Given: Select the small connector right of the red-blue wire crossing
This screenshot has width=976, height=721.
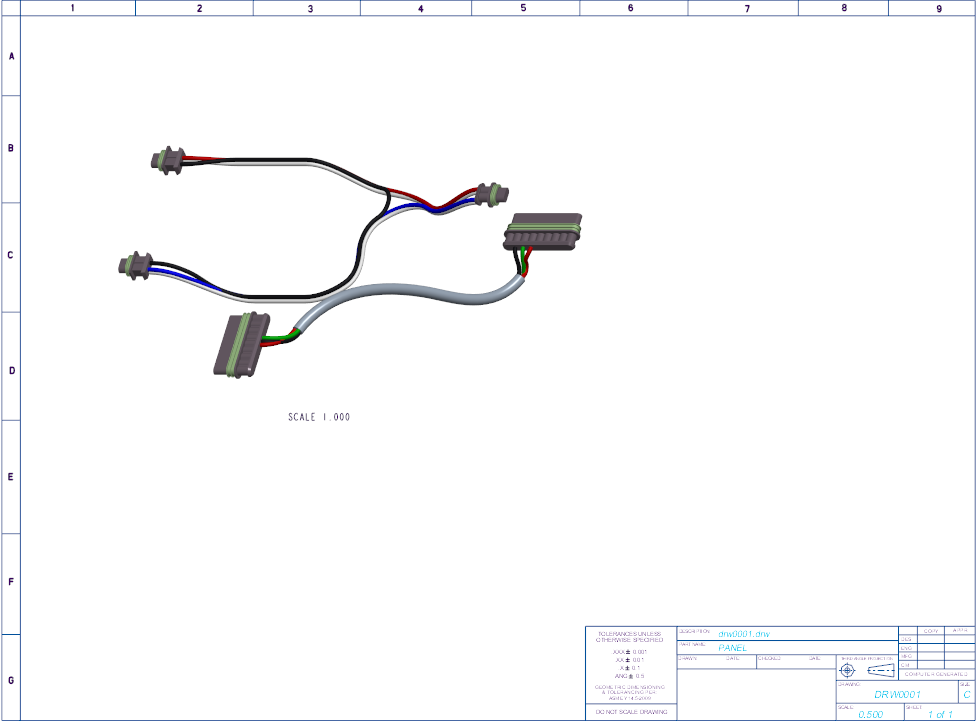Looking at the screenshot, I should 492,194.
